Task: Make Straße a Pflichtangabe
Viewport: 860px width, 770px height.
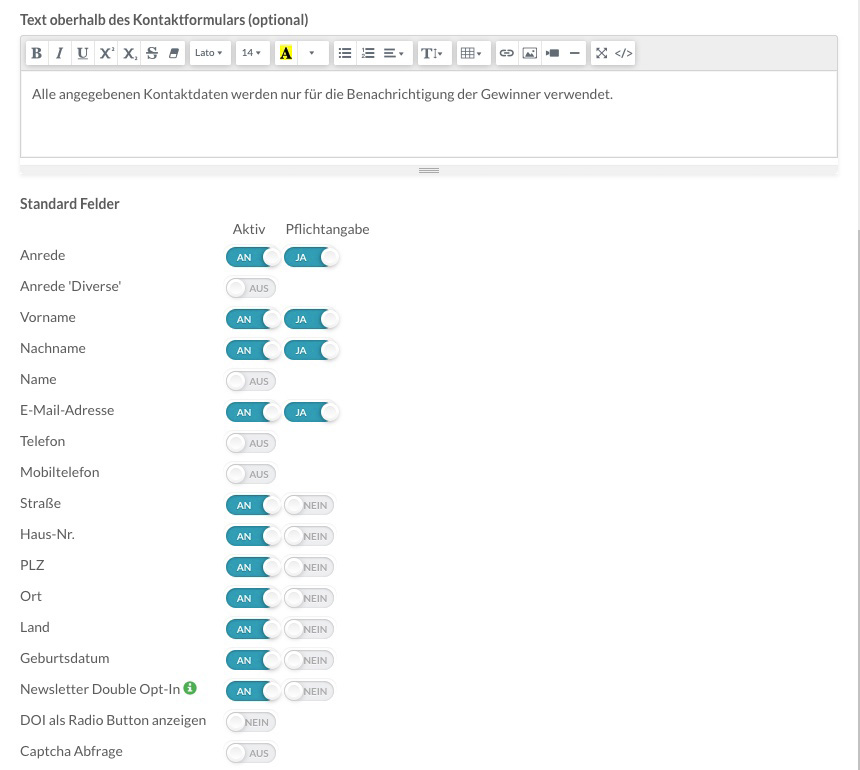Action: click(309, 505)
